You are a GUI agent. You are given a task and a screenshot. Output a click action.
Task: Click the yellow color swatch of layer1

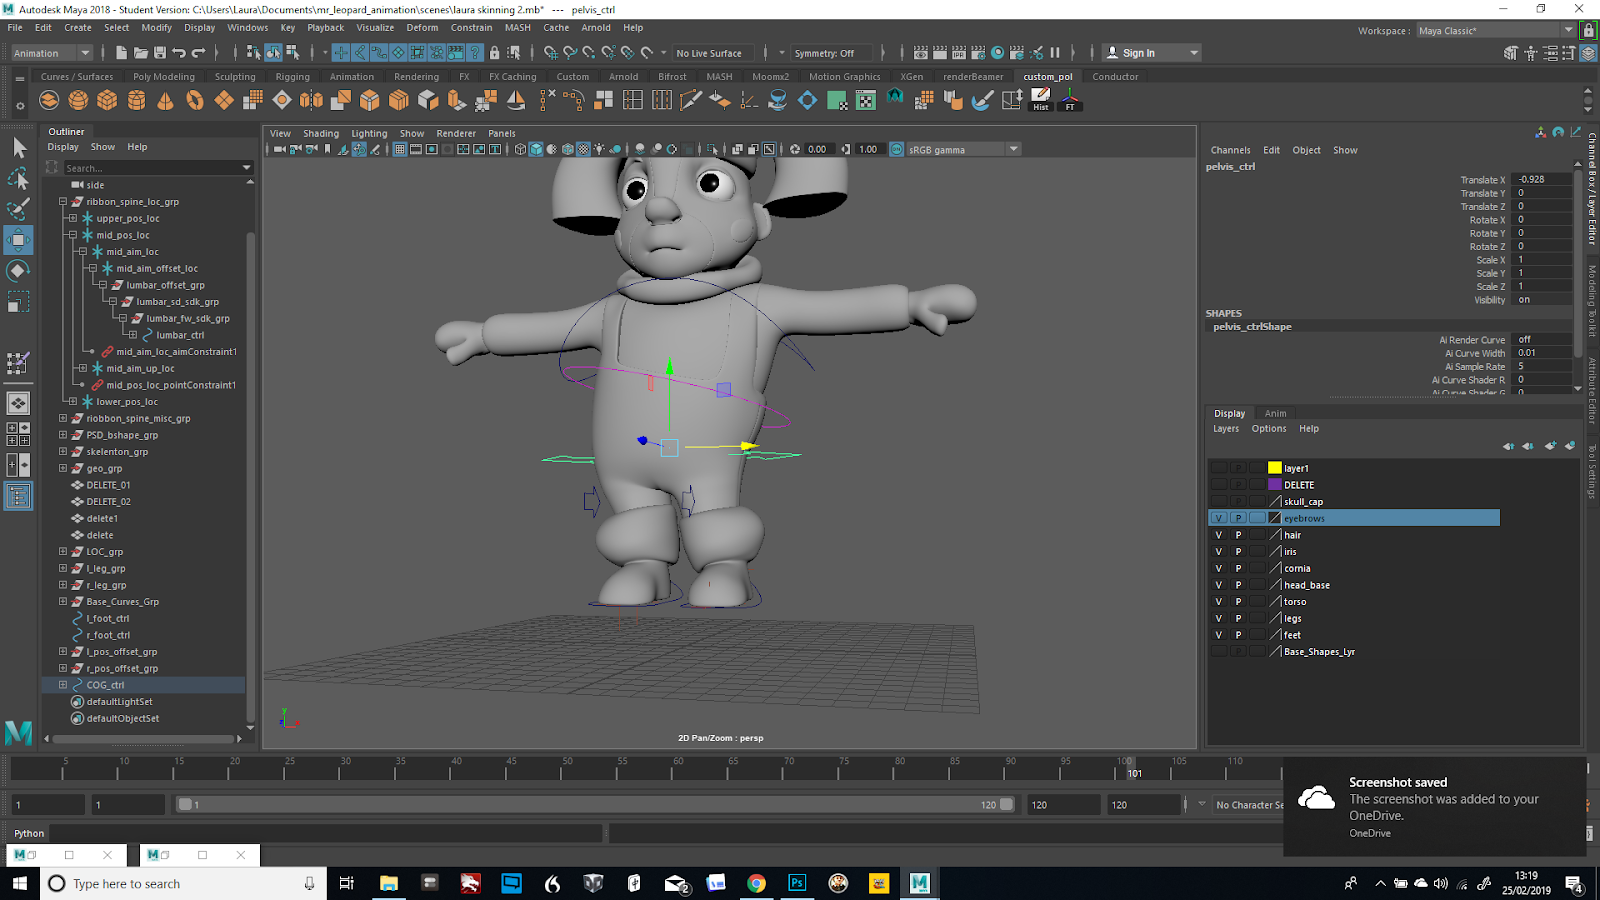1275,468
